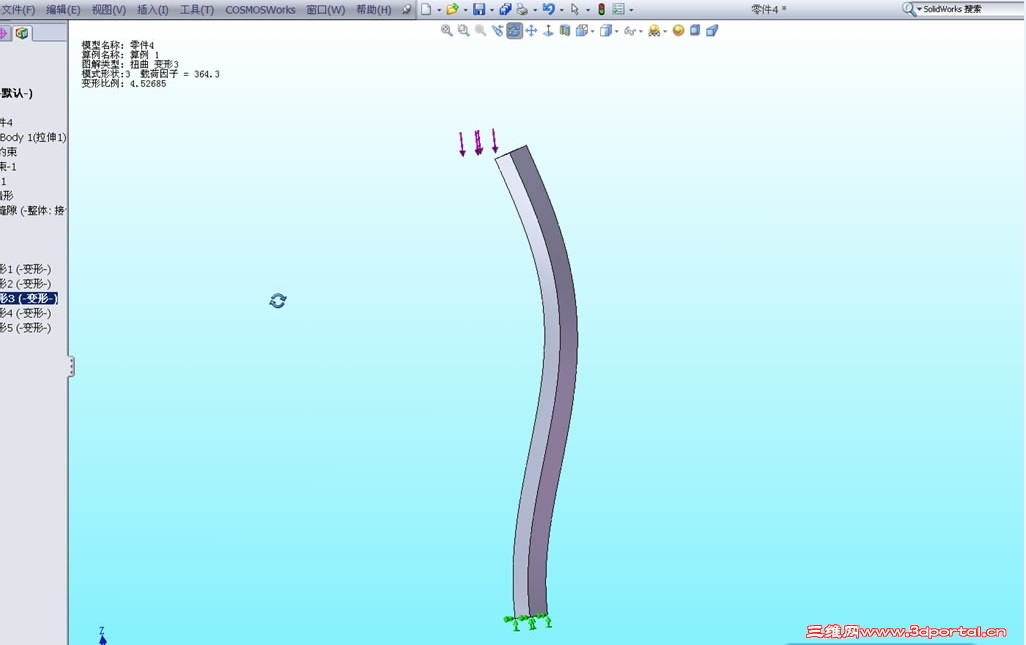The width and height of the screenshot is (1026, 645).
Task: Click the Zoom to Area icon
Action: (x=463, y=30)
